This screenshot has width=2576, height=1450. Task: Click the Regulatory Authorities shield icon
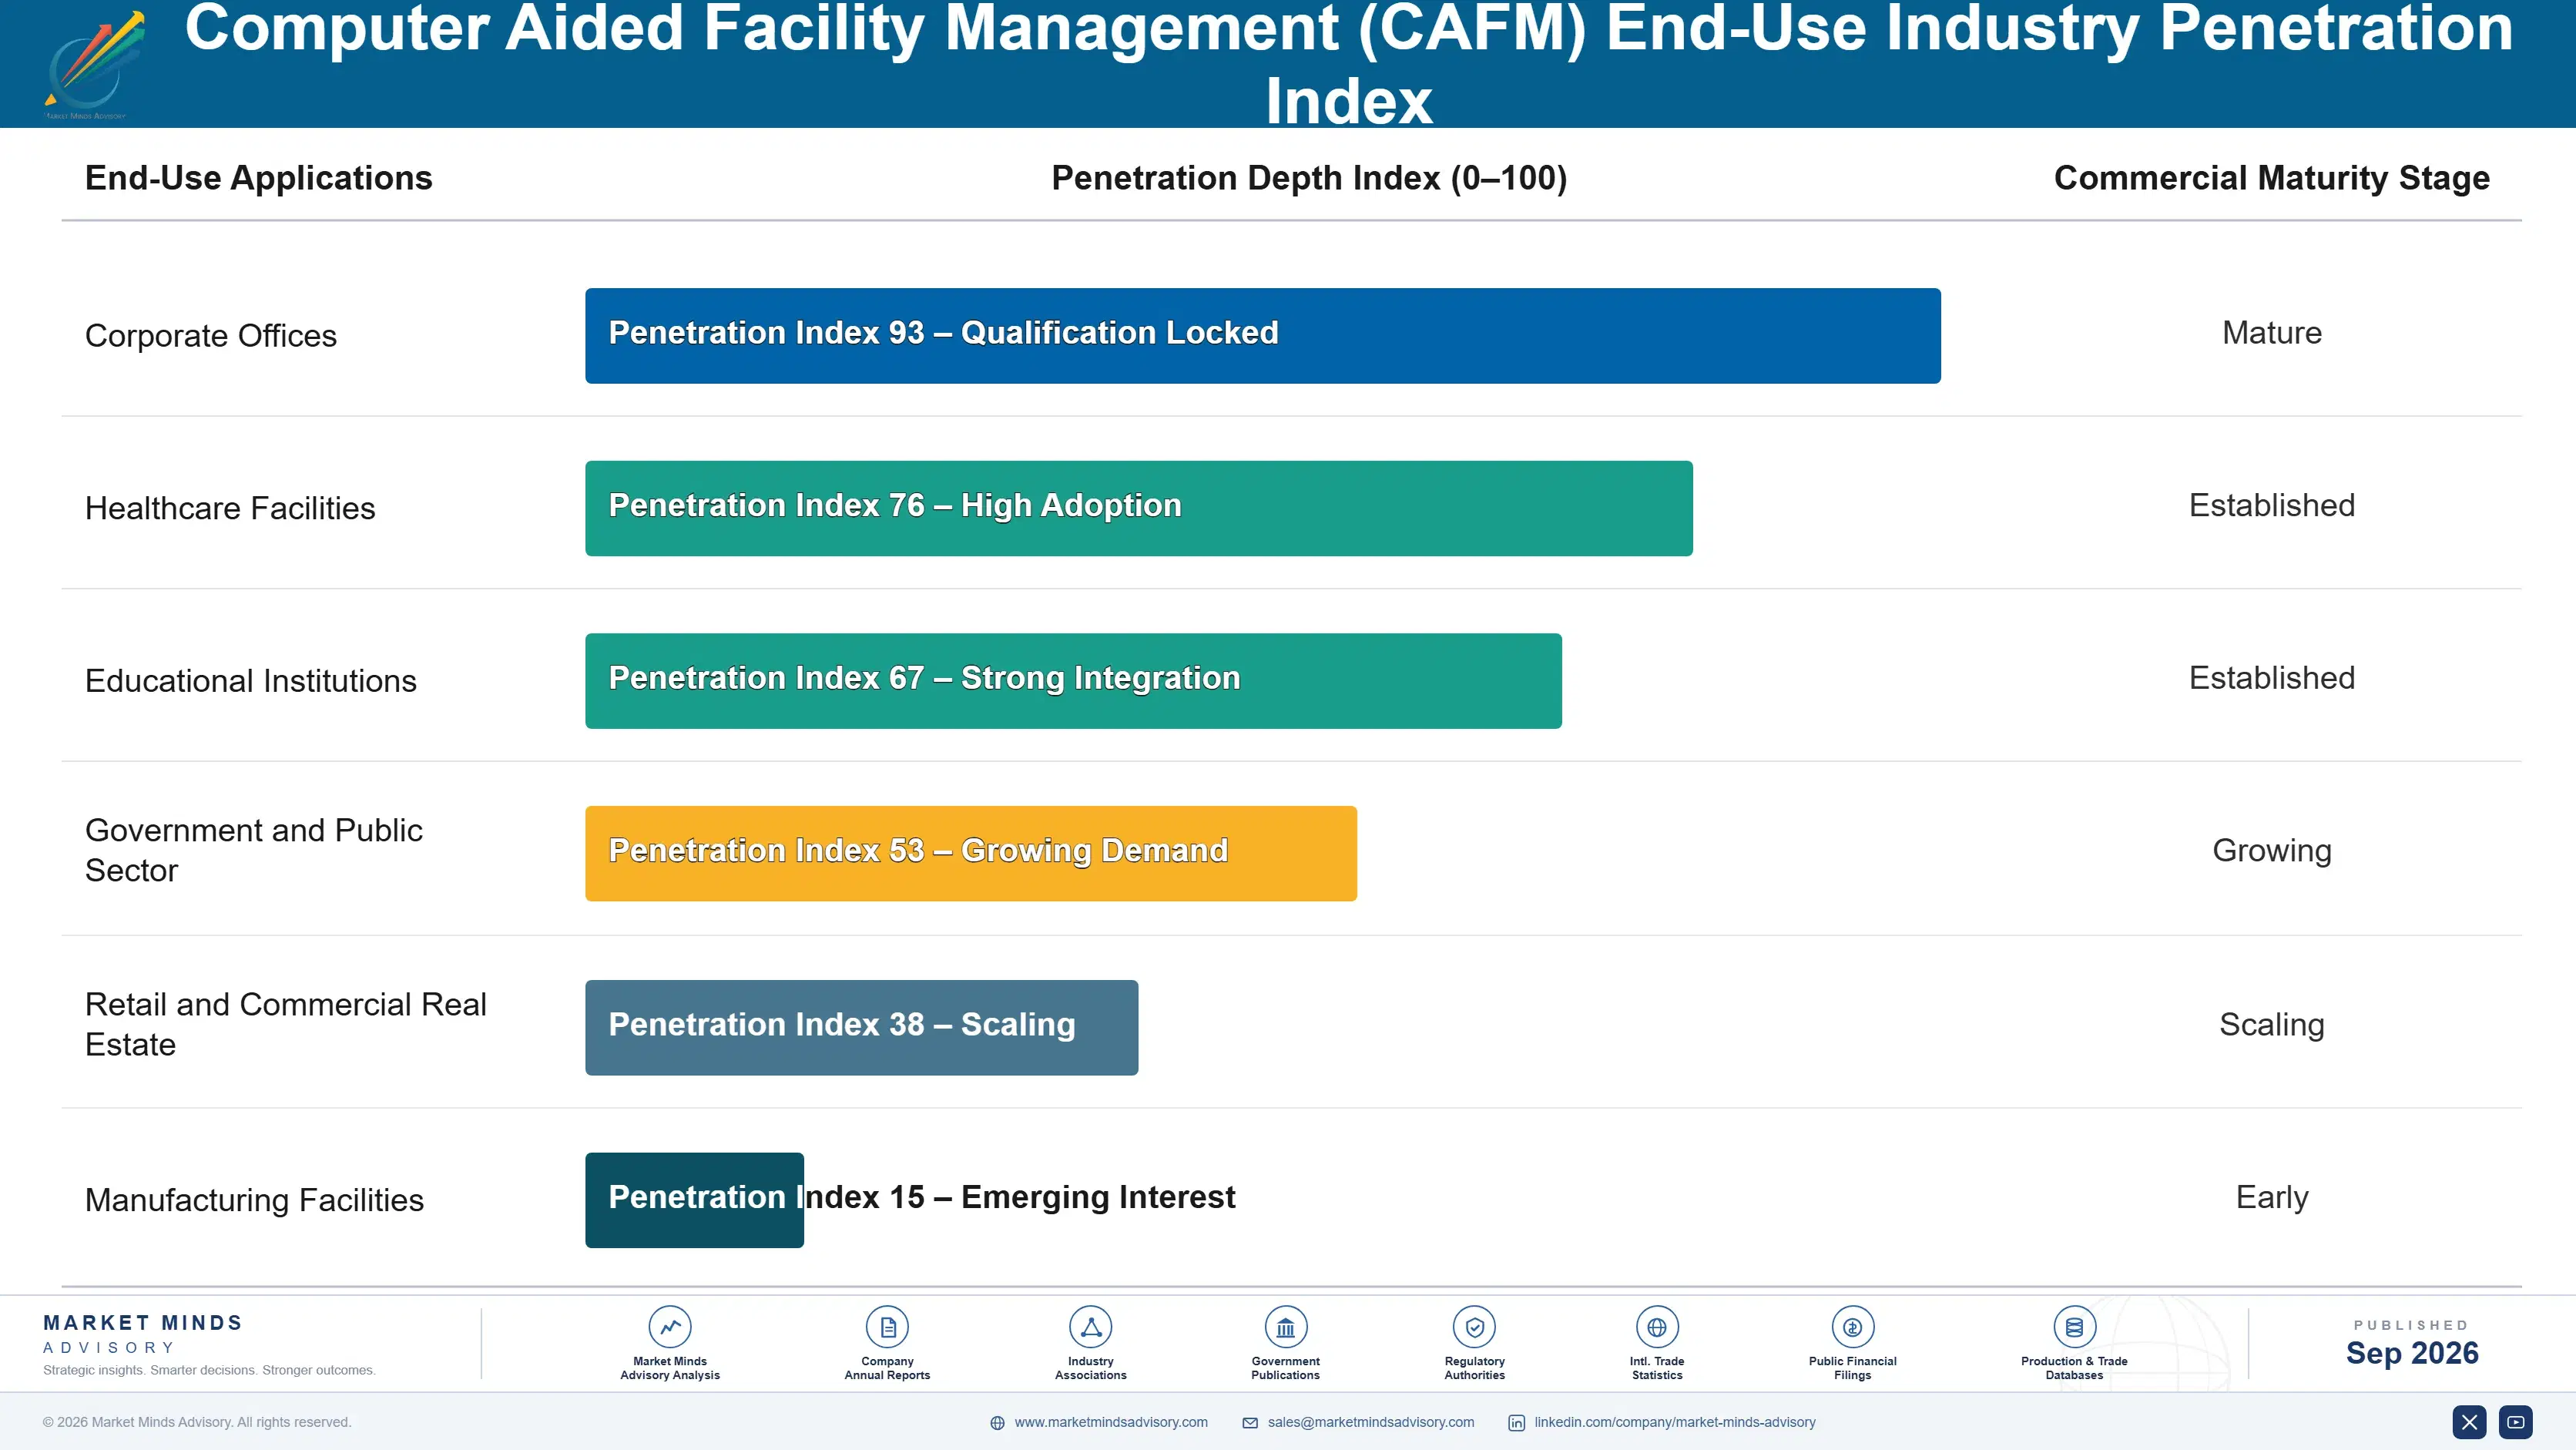coord(1475,1327)
